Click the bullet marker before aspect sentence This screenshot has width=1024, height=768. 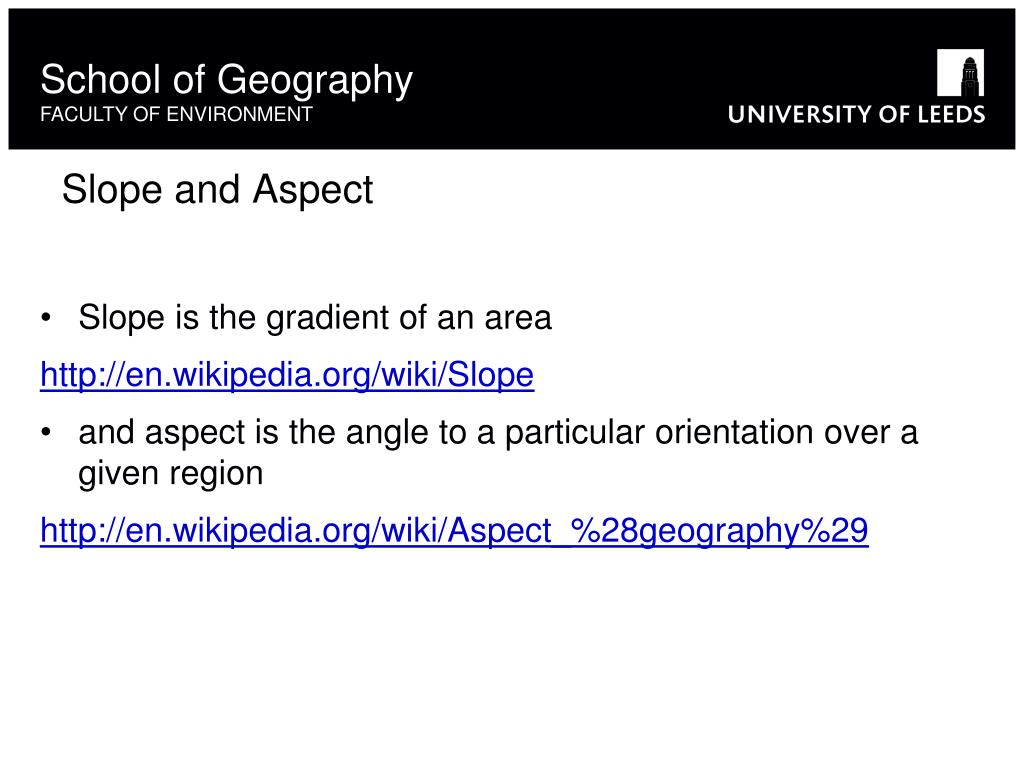point(45,432)
